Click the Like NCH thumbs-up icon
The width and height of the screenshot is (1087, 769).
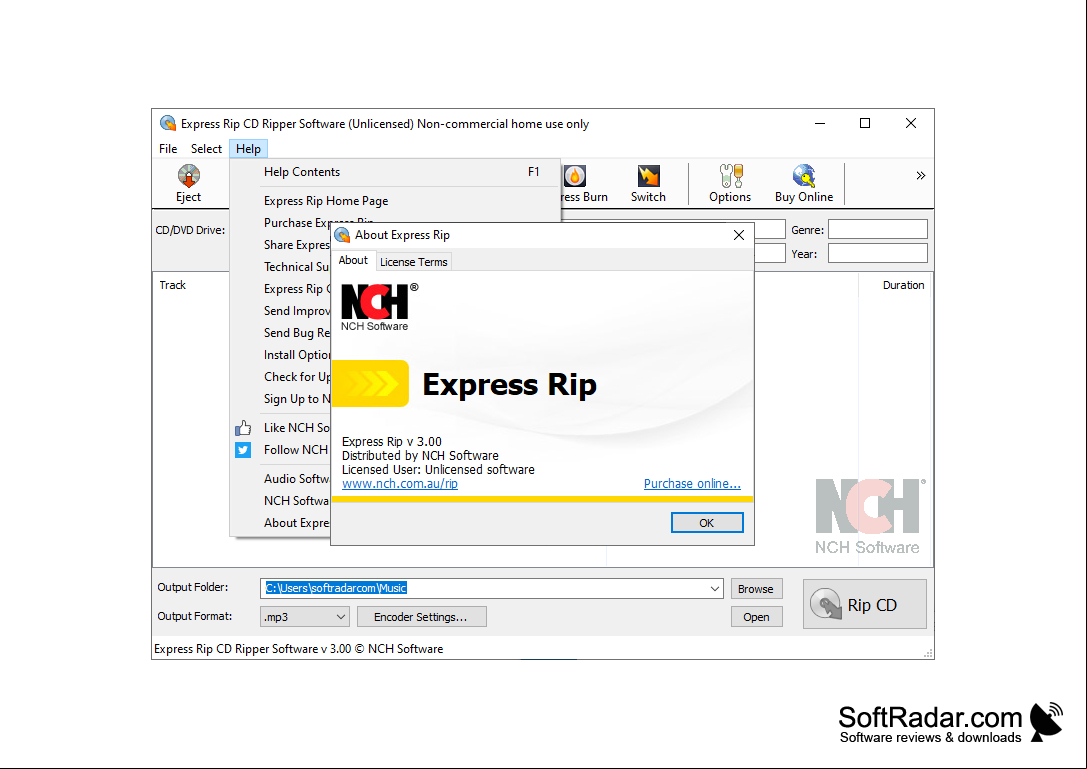coord(243,428)
